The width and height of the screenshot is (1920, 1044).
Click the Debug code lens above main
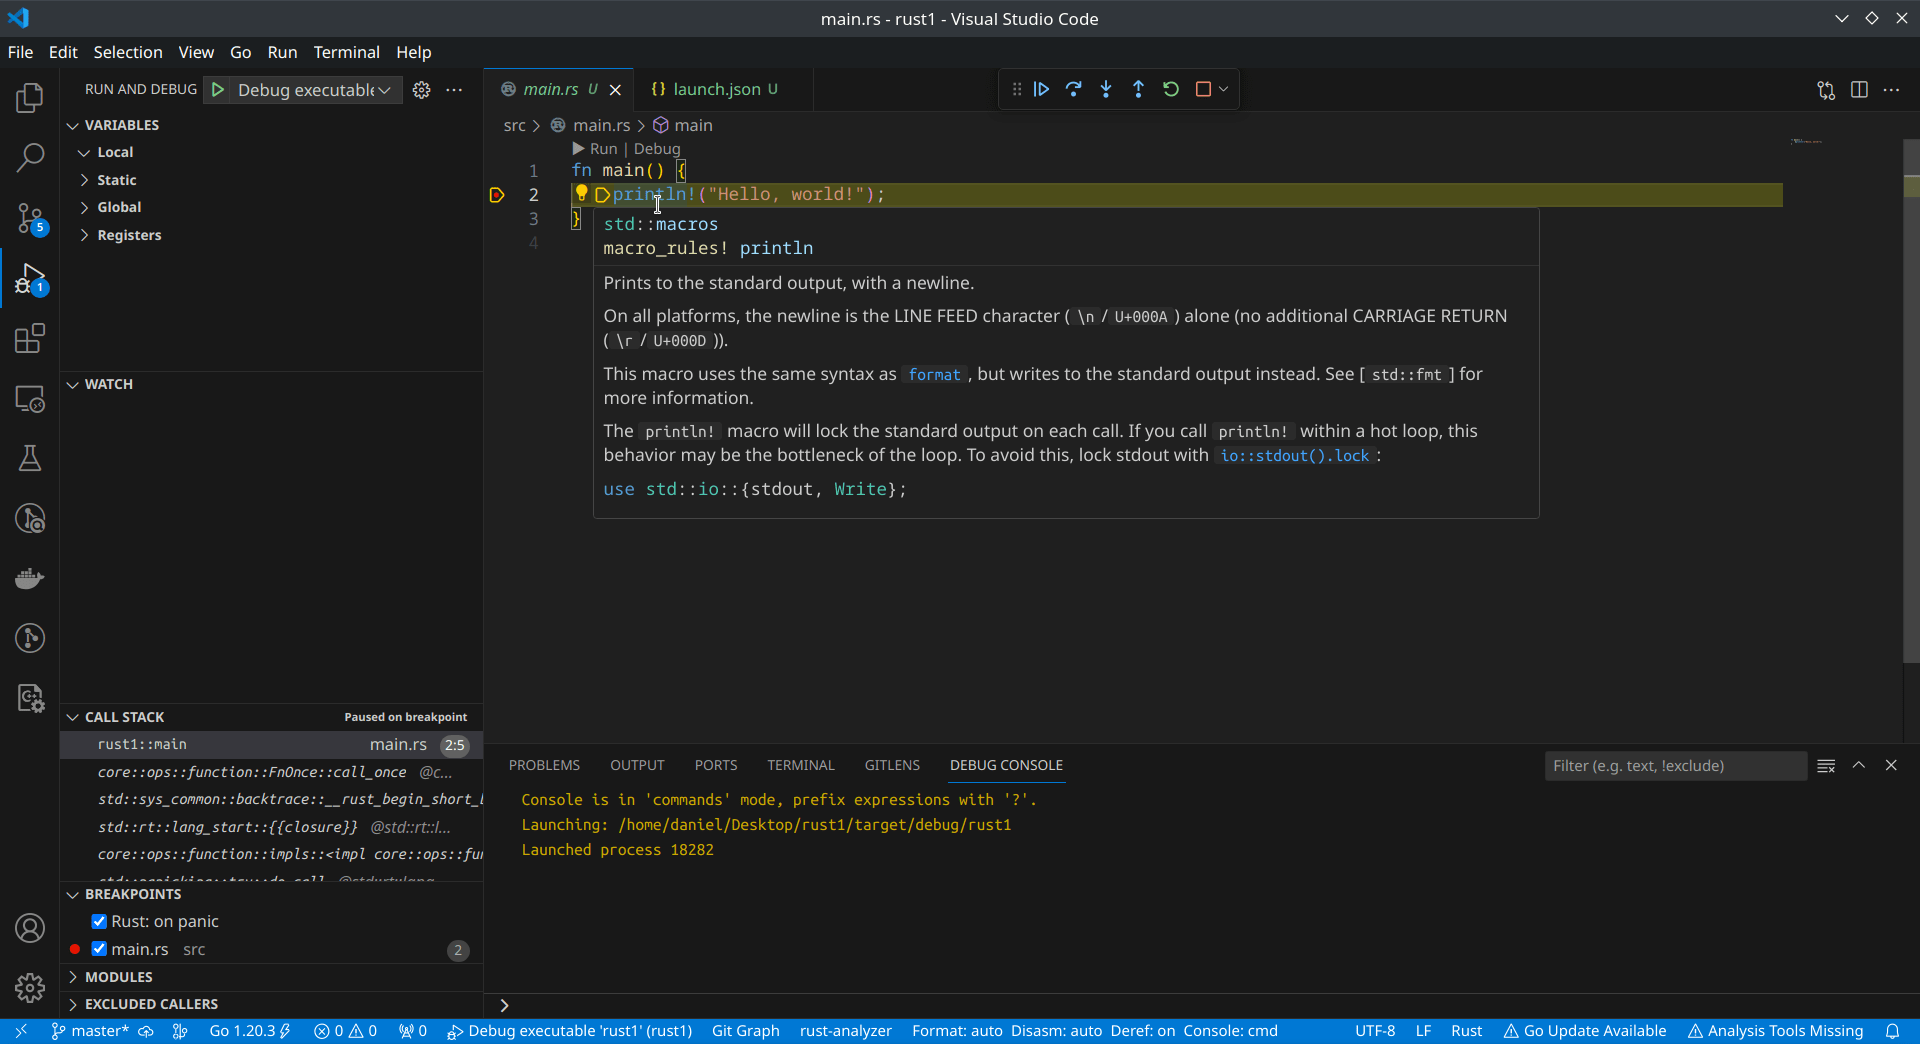(x=657, y=148)
